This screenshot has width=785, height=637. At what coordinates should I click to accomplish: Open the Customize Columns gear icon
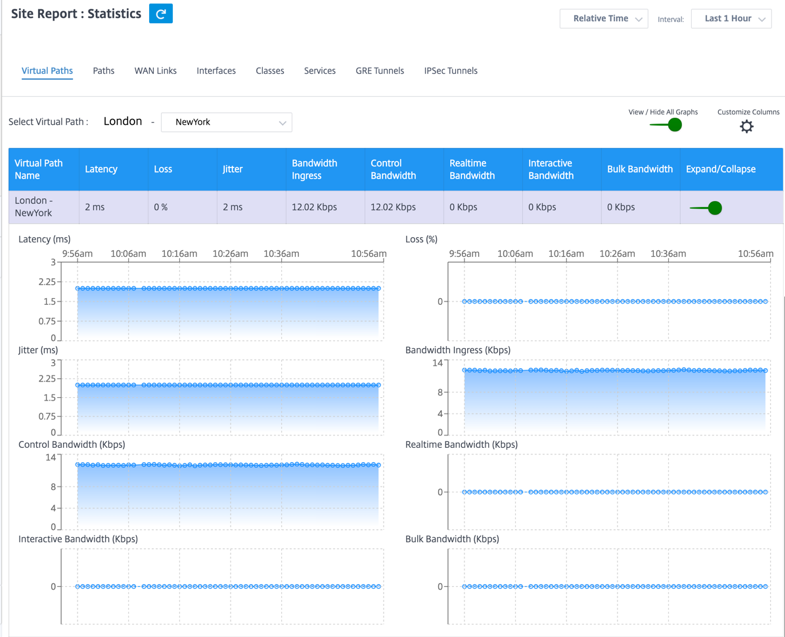[746, 126]
